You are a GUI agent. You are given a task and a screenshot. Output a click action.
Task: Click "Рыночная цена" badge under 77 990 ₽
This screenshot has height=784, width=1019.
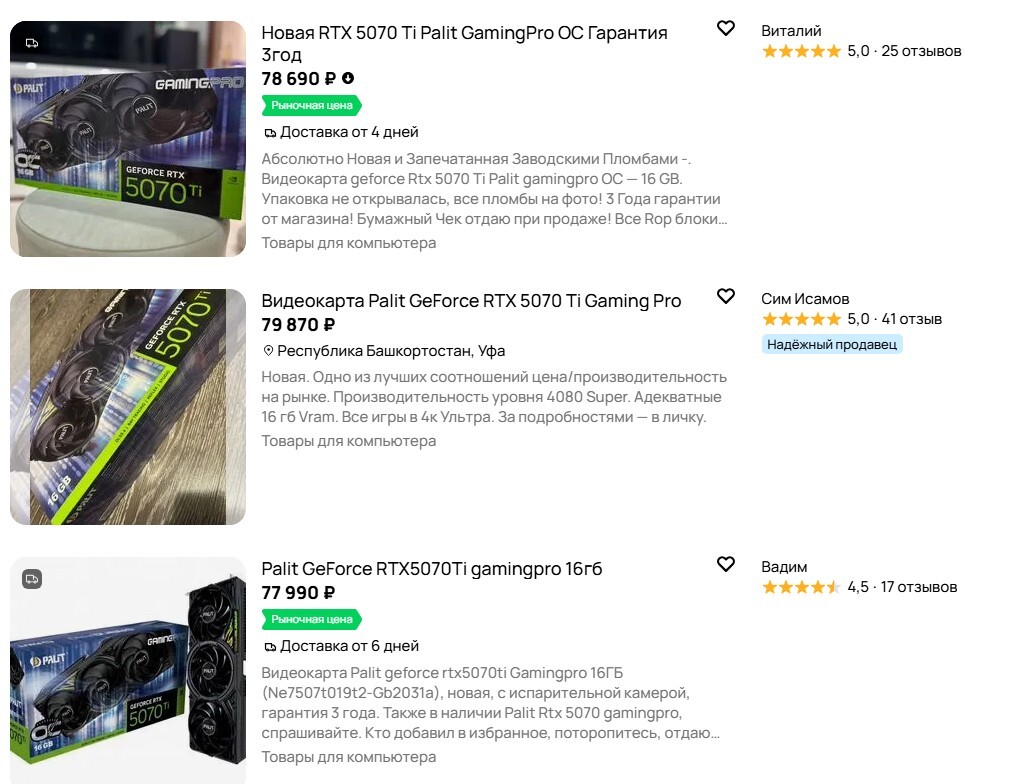coord(311,620)
